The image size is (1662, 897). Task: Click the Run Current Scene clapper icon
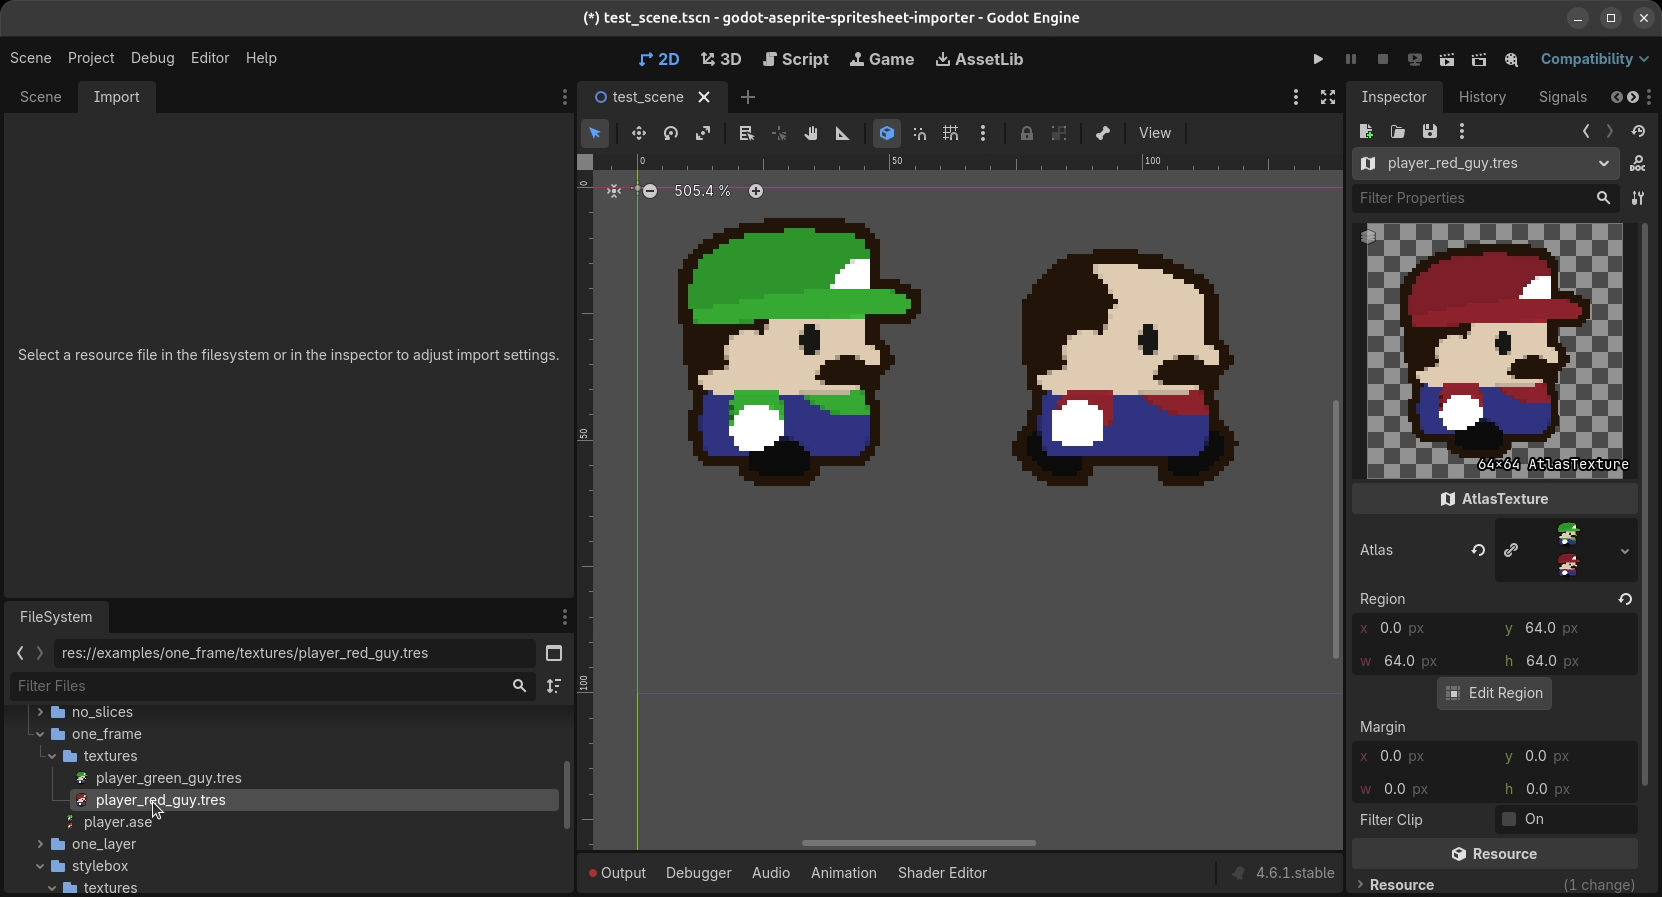(x=1447, y=59)
